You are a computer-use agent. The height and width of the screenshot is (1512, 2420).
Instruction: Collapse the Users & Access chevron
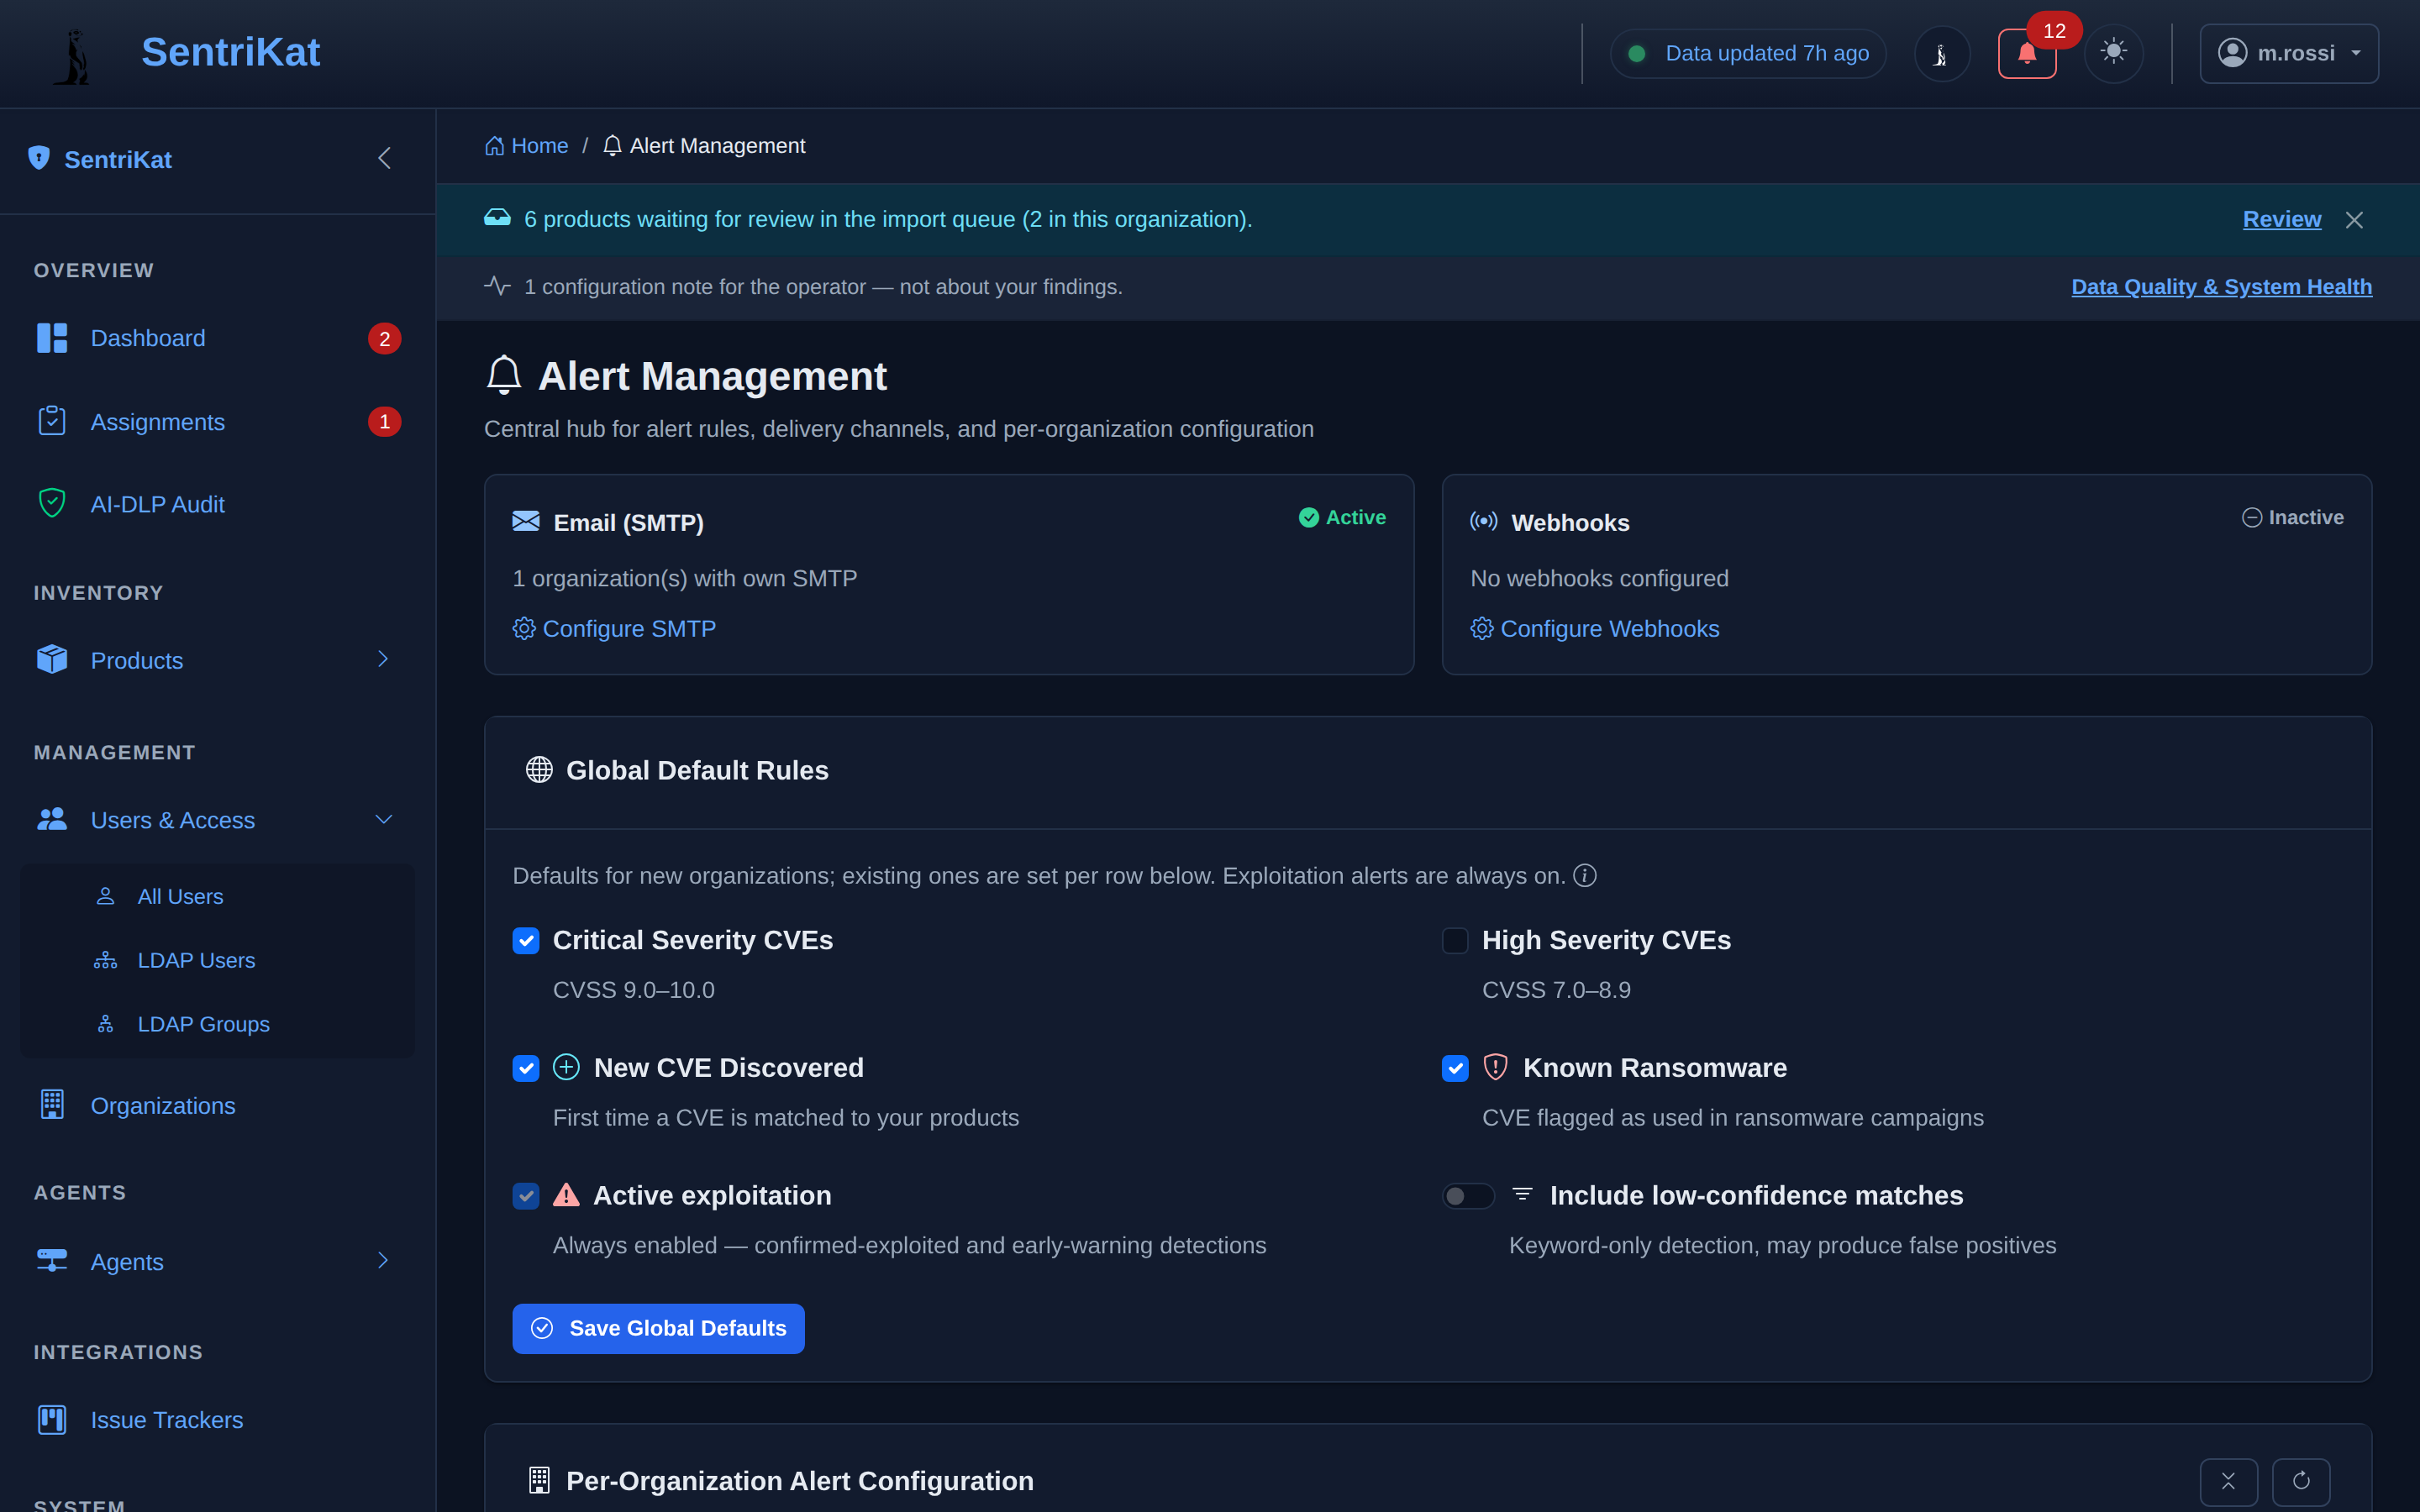pyautogui.click(x=383, y=819)
